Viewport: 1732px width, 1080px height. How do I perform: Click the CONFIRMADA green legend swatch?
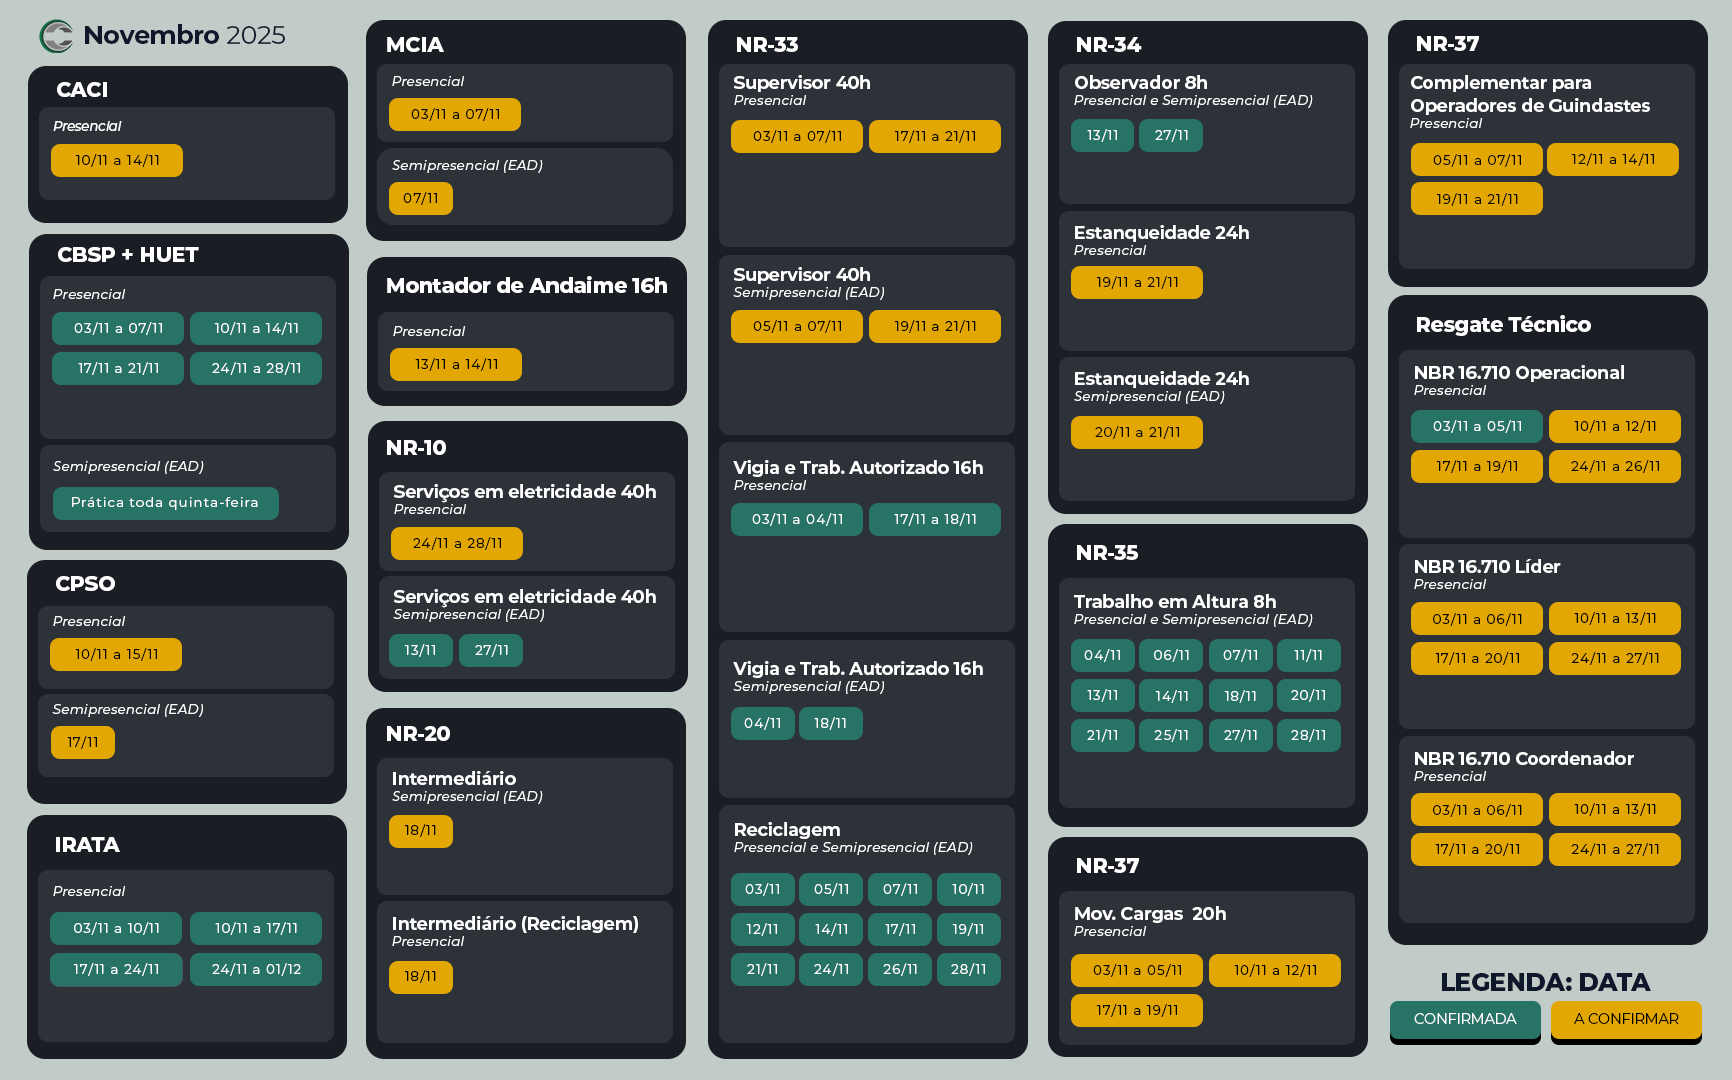click(1465, 1019)
